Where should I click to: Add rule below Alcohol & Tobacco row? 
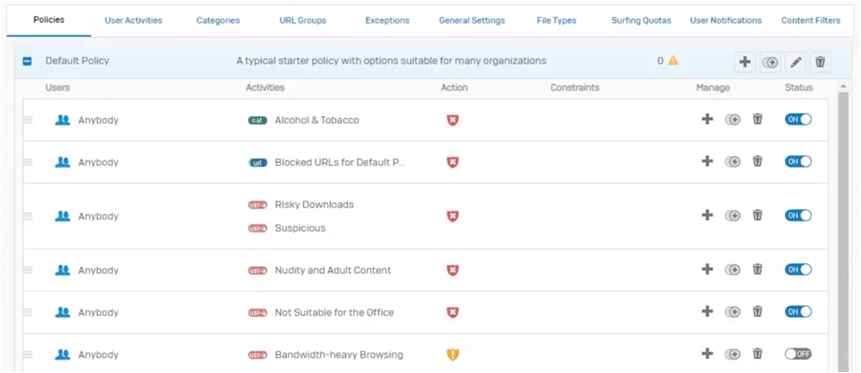click(707, 119)
